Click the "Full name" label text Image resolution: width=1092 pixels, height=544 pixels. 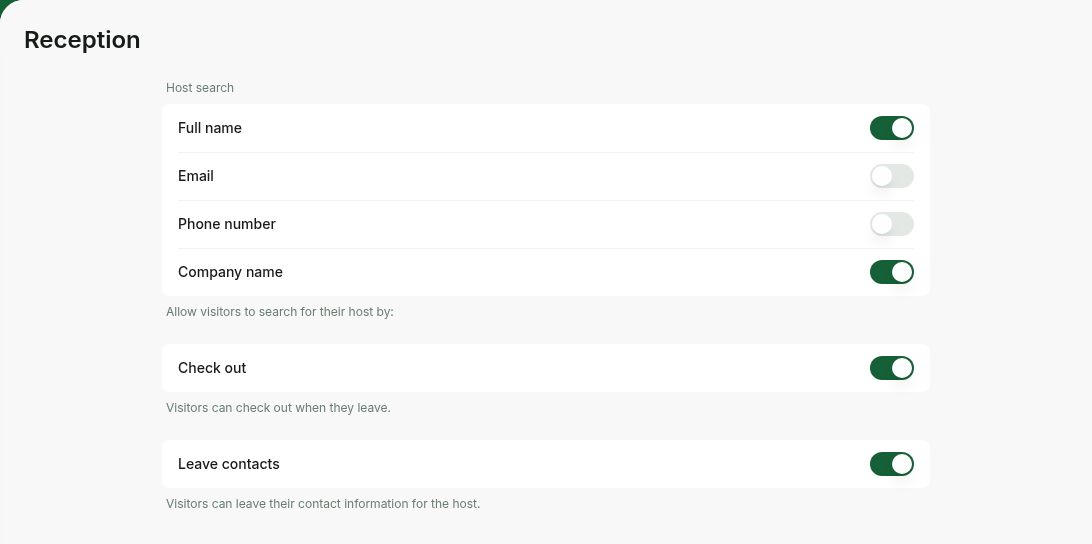point(210,128)
